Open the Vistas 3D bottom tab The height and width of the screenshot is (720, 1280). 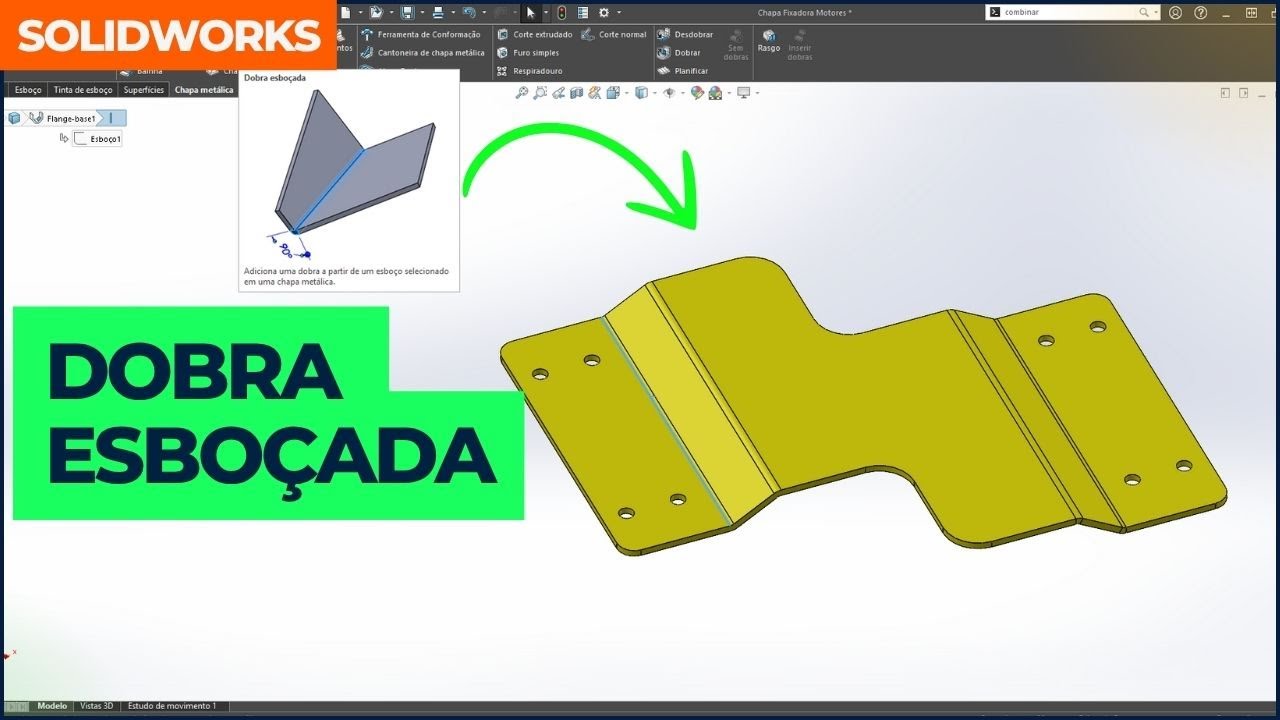(96, 706)
